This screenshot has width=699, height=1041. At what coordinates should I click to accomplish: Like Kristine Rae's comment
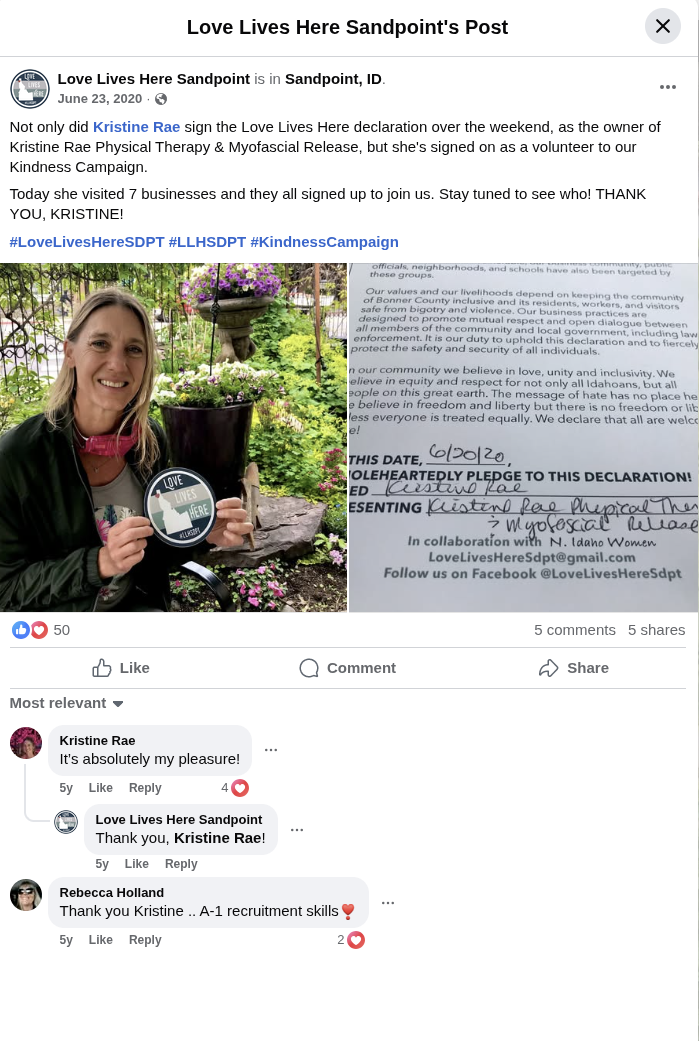point(100,788)
